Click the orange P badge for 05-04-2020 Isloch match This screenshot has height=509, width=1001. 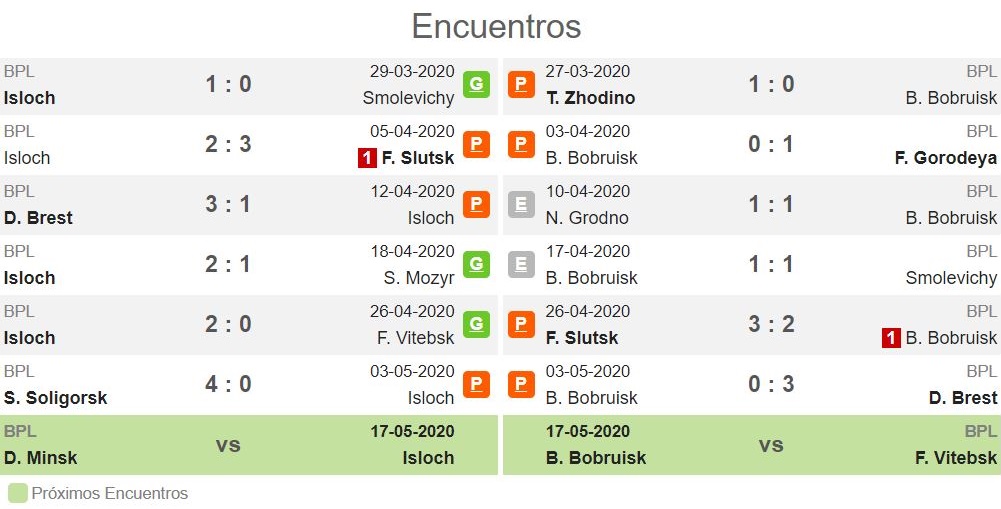476,144
